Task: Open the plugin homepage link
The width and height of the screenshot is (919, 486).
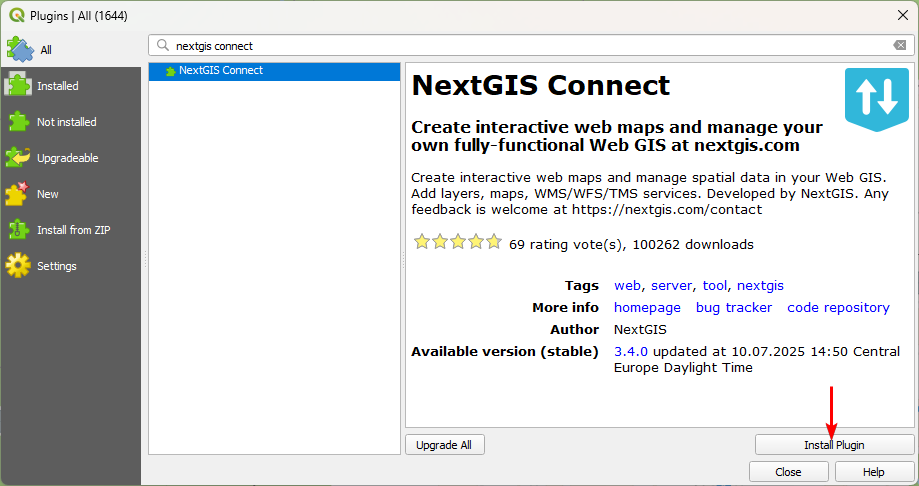Action: coord(647,308)
